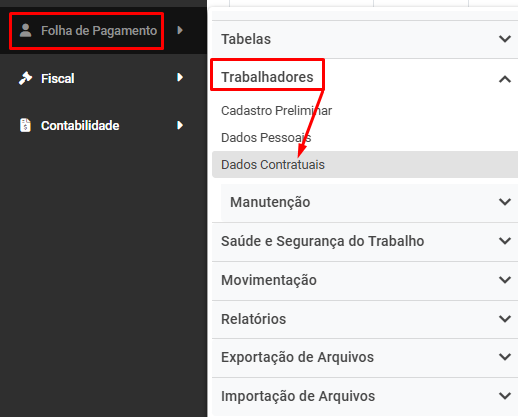The image size is (518, 417).
Task: Open Dados Contratuais
Action: [365, 164]
